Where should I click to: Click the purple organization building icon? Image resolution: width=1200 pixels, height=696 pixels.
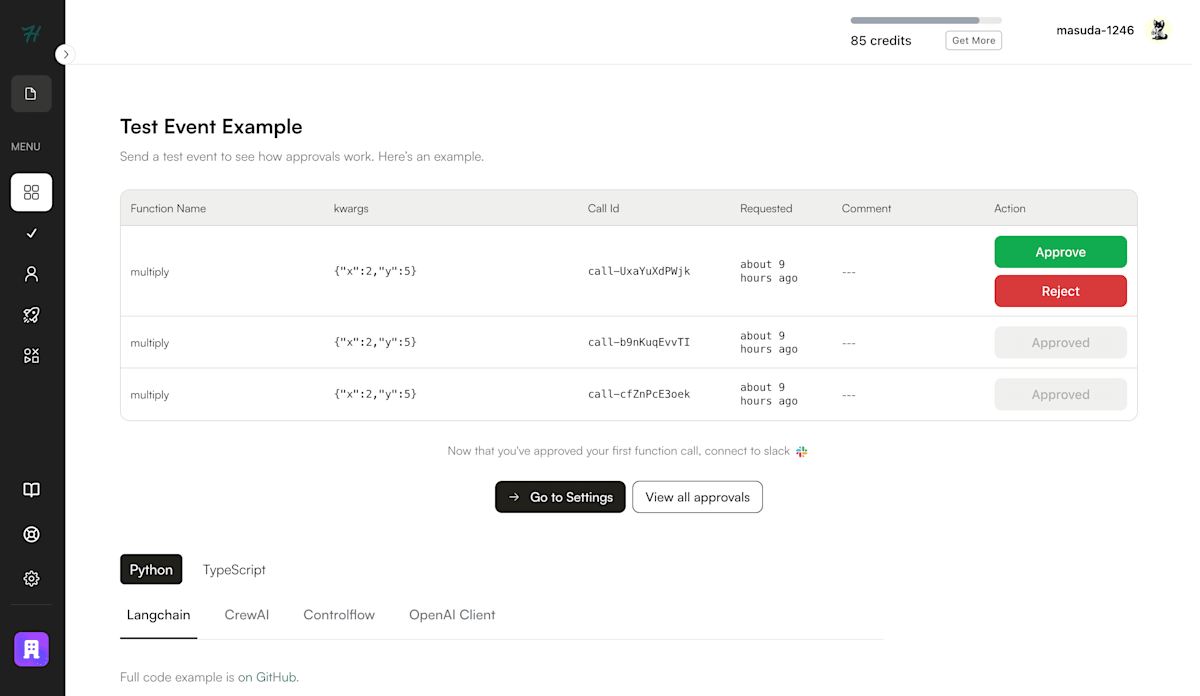tap(31, 649)
